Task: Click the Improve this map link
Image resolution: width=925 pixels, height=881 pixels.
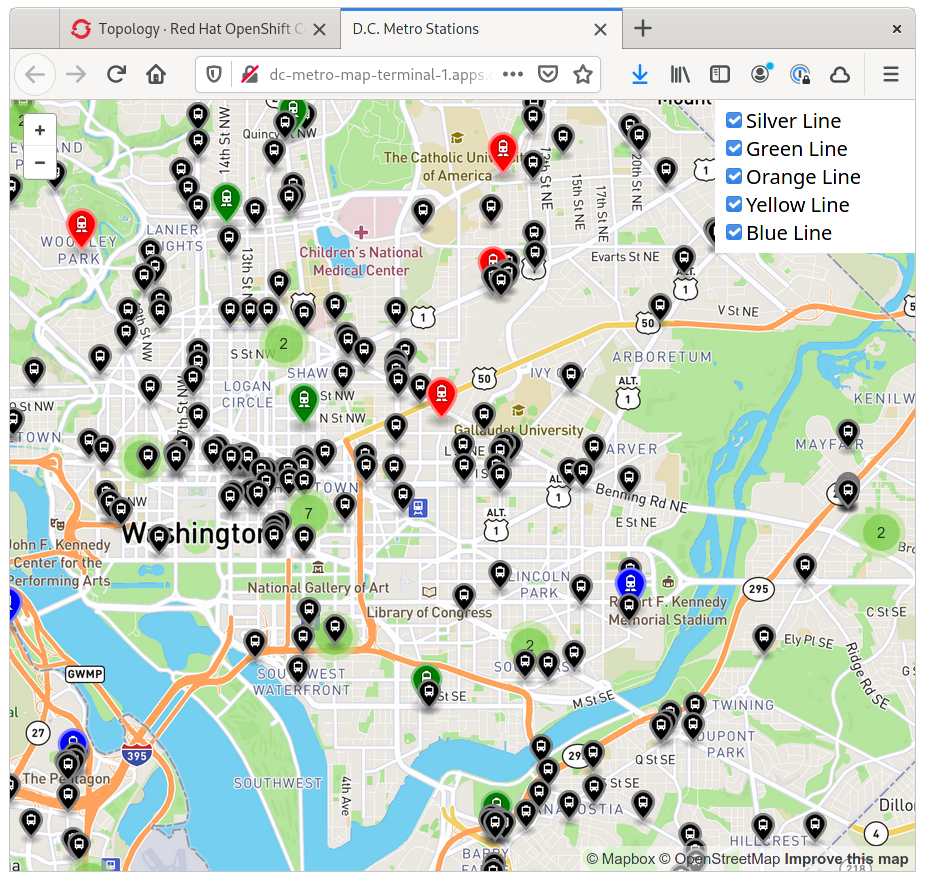Action: [846, 859]
